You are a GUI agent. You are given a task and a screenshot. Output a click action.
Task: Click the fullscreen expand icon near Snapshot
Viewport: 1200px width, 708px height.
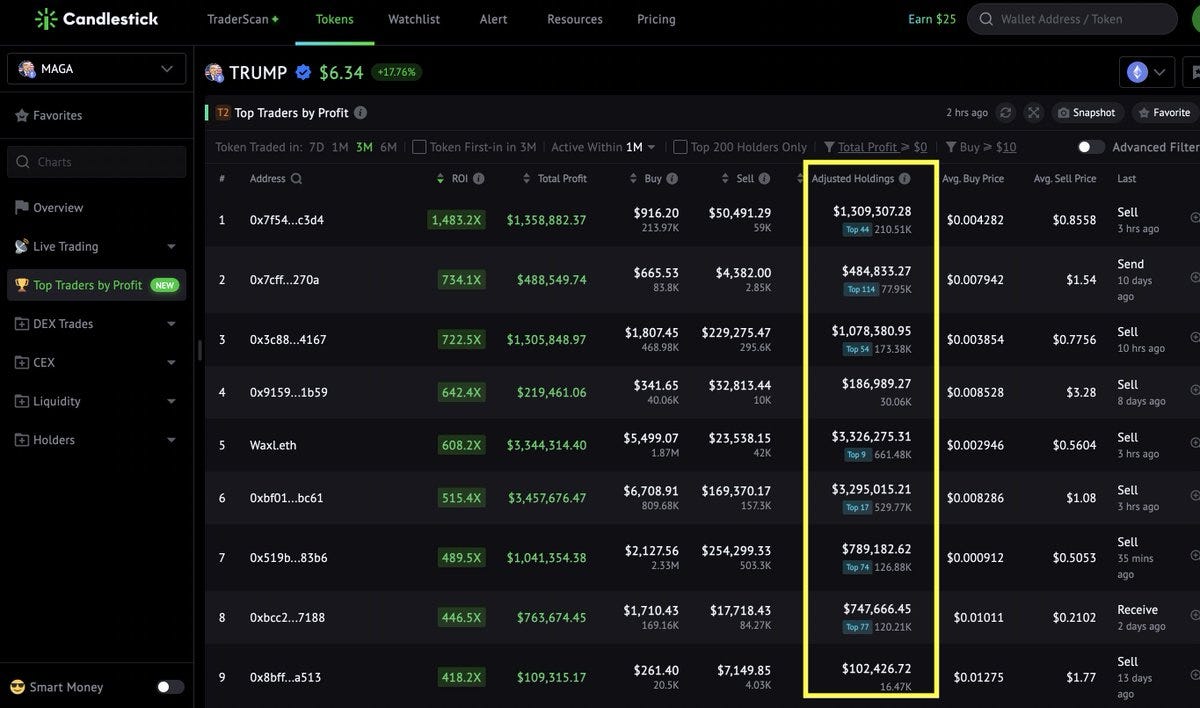(x=1034, y=113)
